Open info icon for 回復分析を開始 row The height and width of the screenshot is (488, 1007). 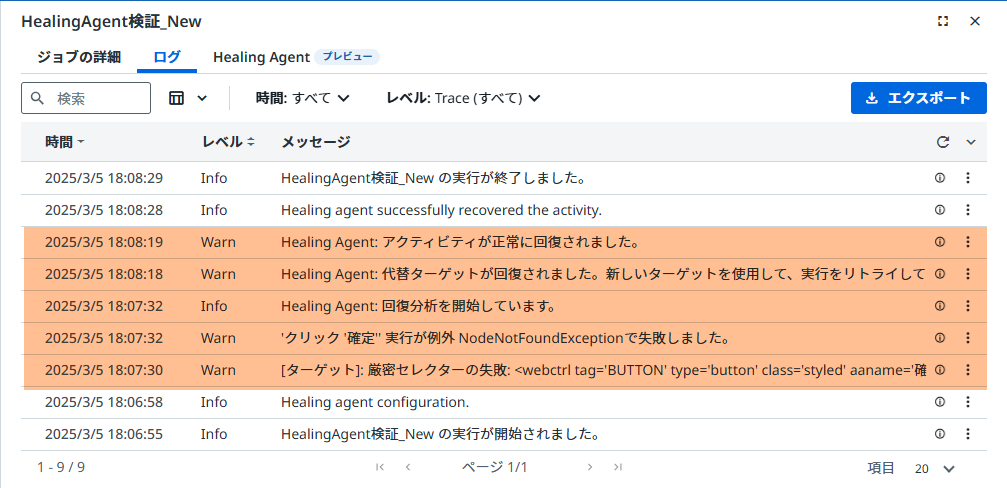[940, 306]
